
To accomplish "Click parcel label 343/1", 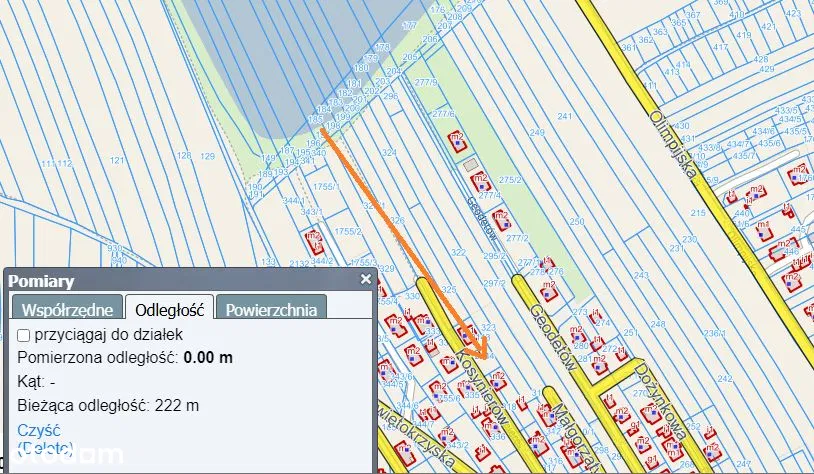I will coord(311,212).
